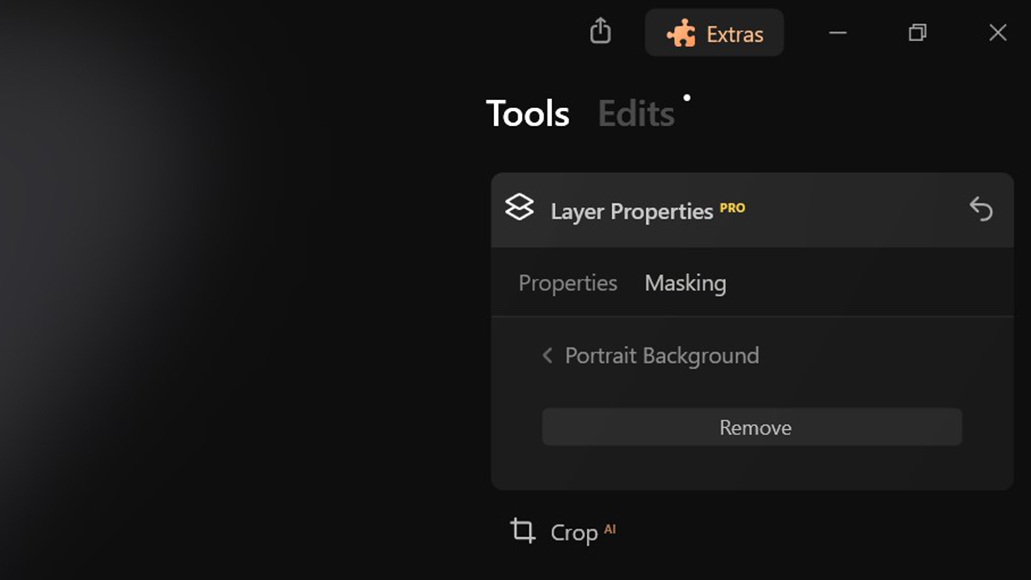Collapse the Layer Properties panel header
1031x580 pixels.
click(x=752, y=210)
